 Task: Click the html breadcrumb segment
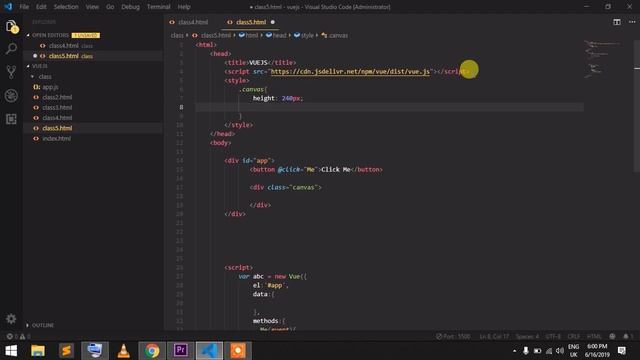(x=249, y=36)
